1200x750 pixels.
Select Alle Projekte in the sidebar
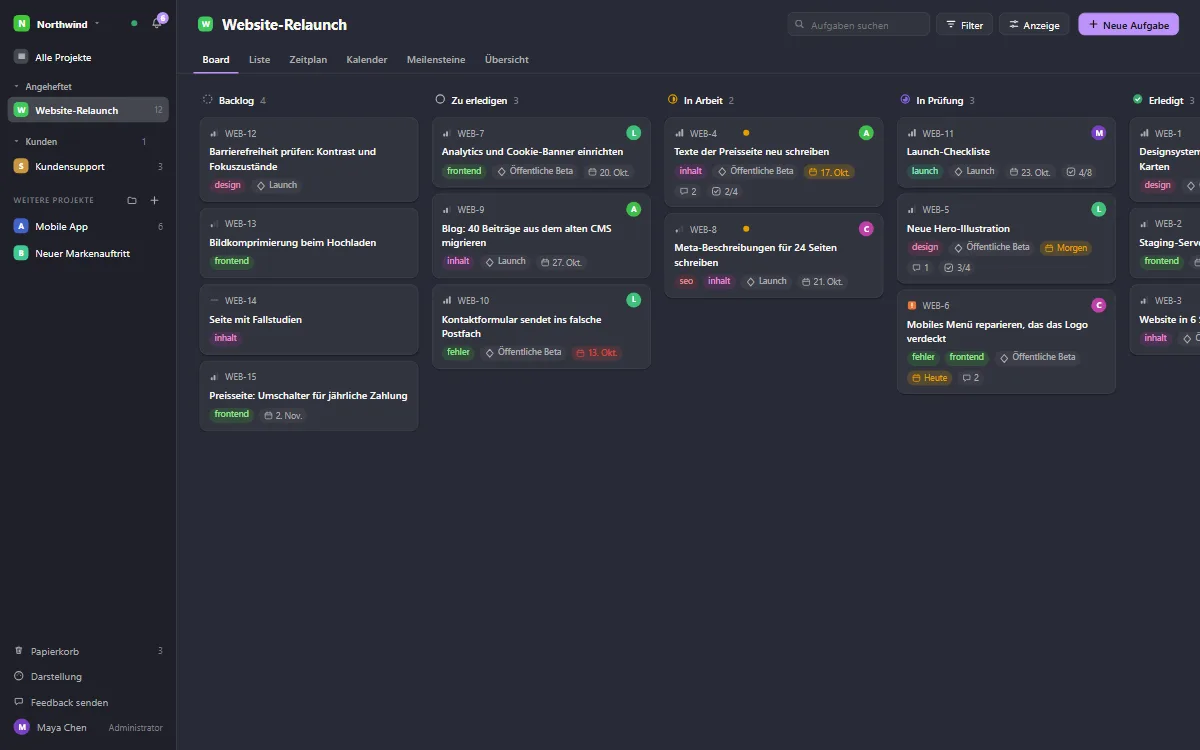click(88, 58)
